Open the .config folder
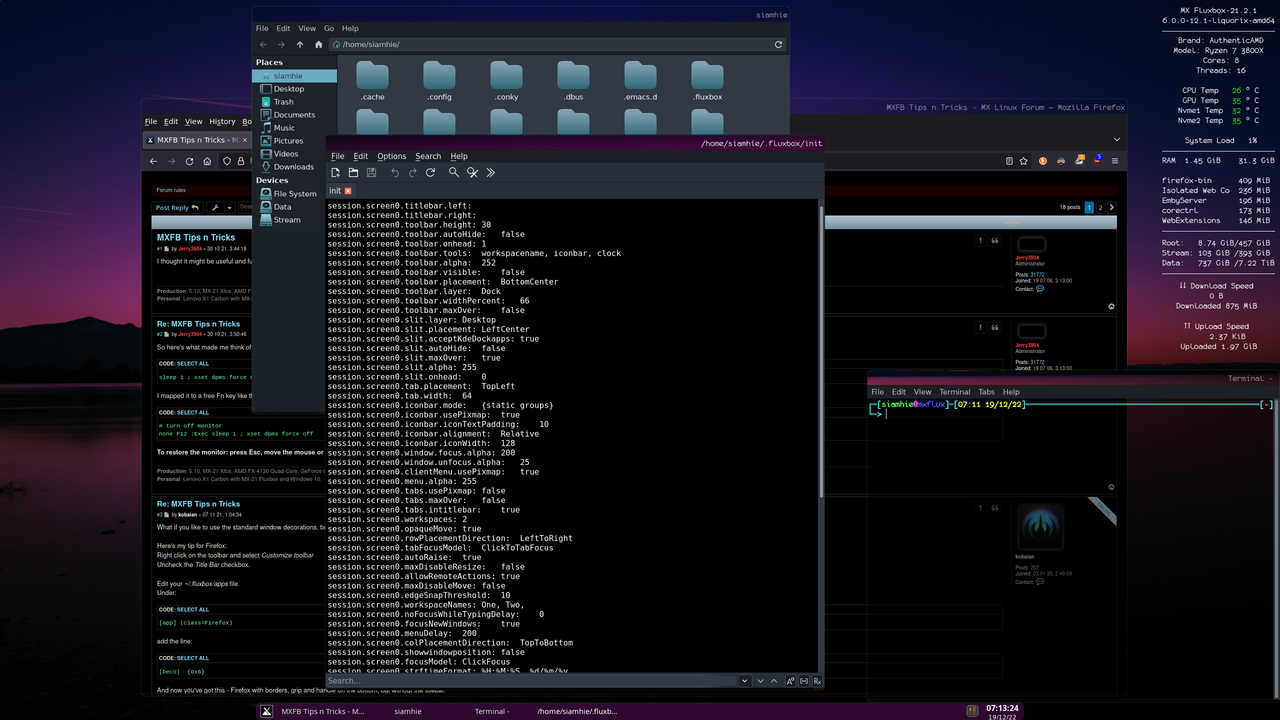 pyautogui.click(x=439, y=81)
